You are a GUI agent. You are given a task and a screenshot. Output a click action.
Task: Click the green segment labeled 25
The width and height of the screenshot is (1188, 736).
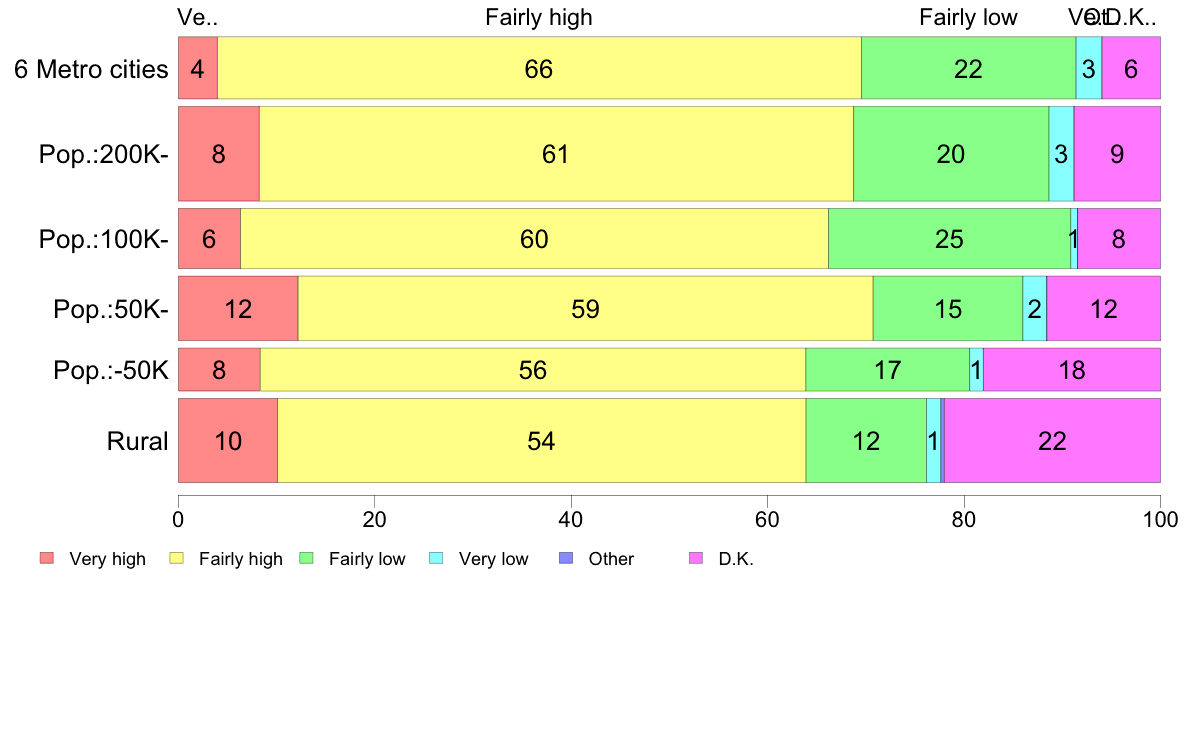(x=949, y=239)
